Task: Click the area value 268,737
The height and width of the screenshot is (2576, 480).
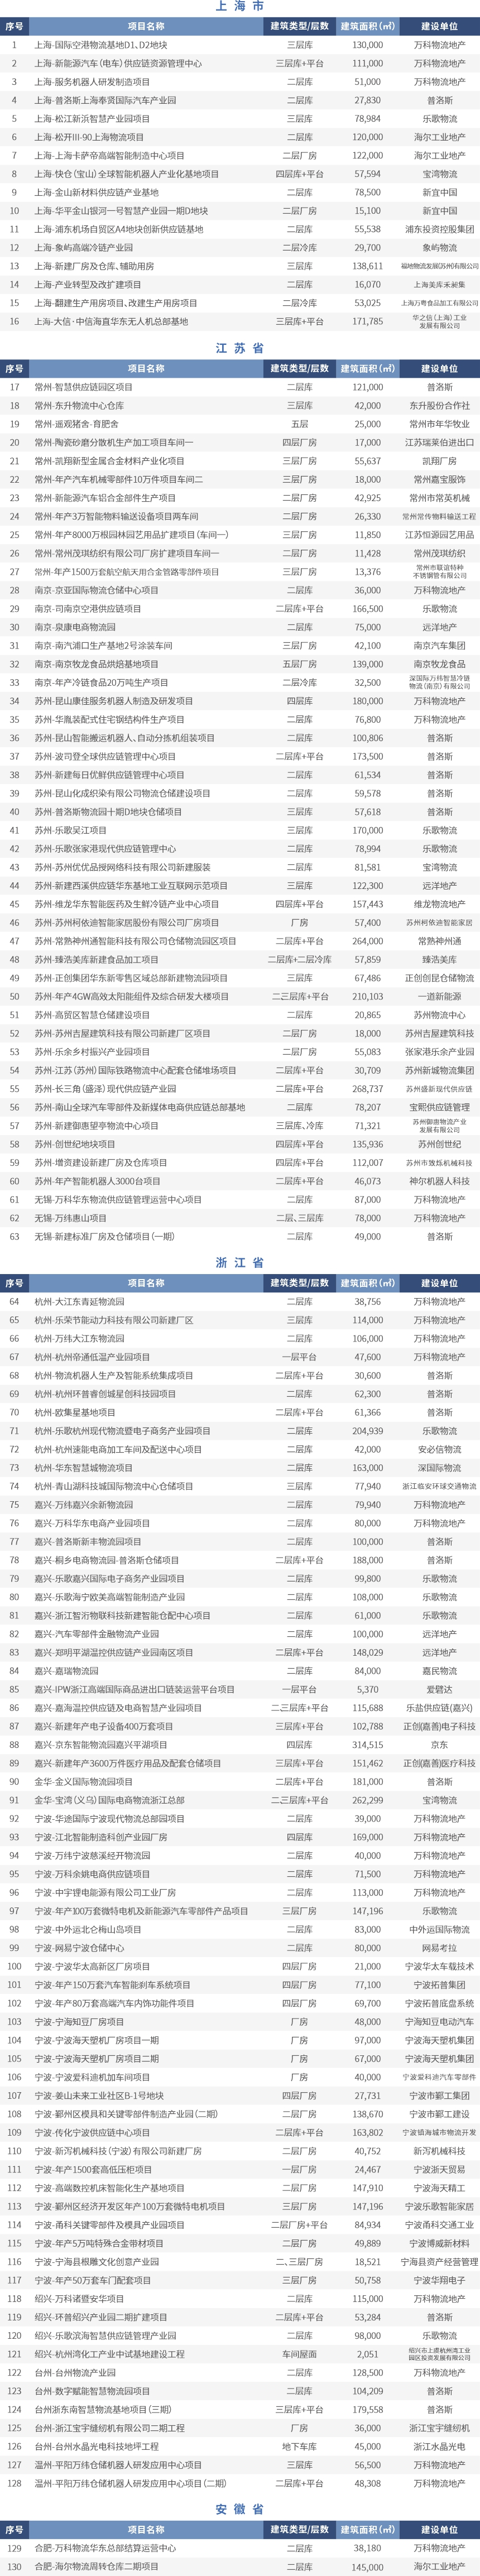Action: pyautogui.click(x=367, y=1089)
